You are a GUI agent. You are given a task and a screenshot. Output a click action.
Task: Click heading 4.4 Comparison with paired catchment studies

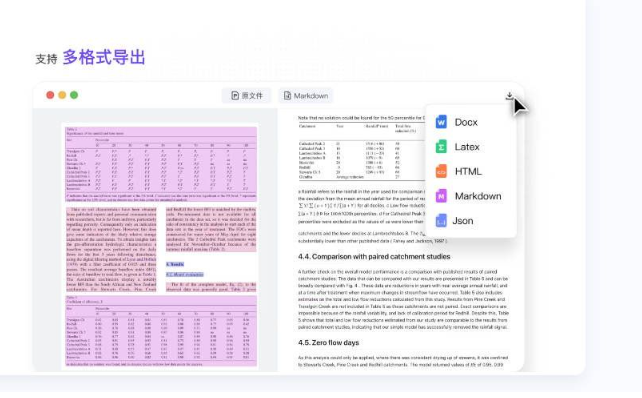point(374,257)
